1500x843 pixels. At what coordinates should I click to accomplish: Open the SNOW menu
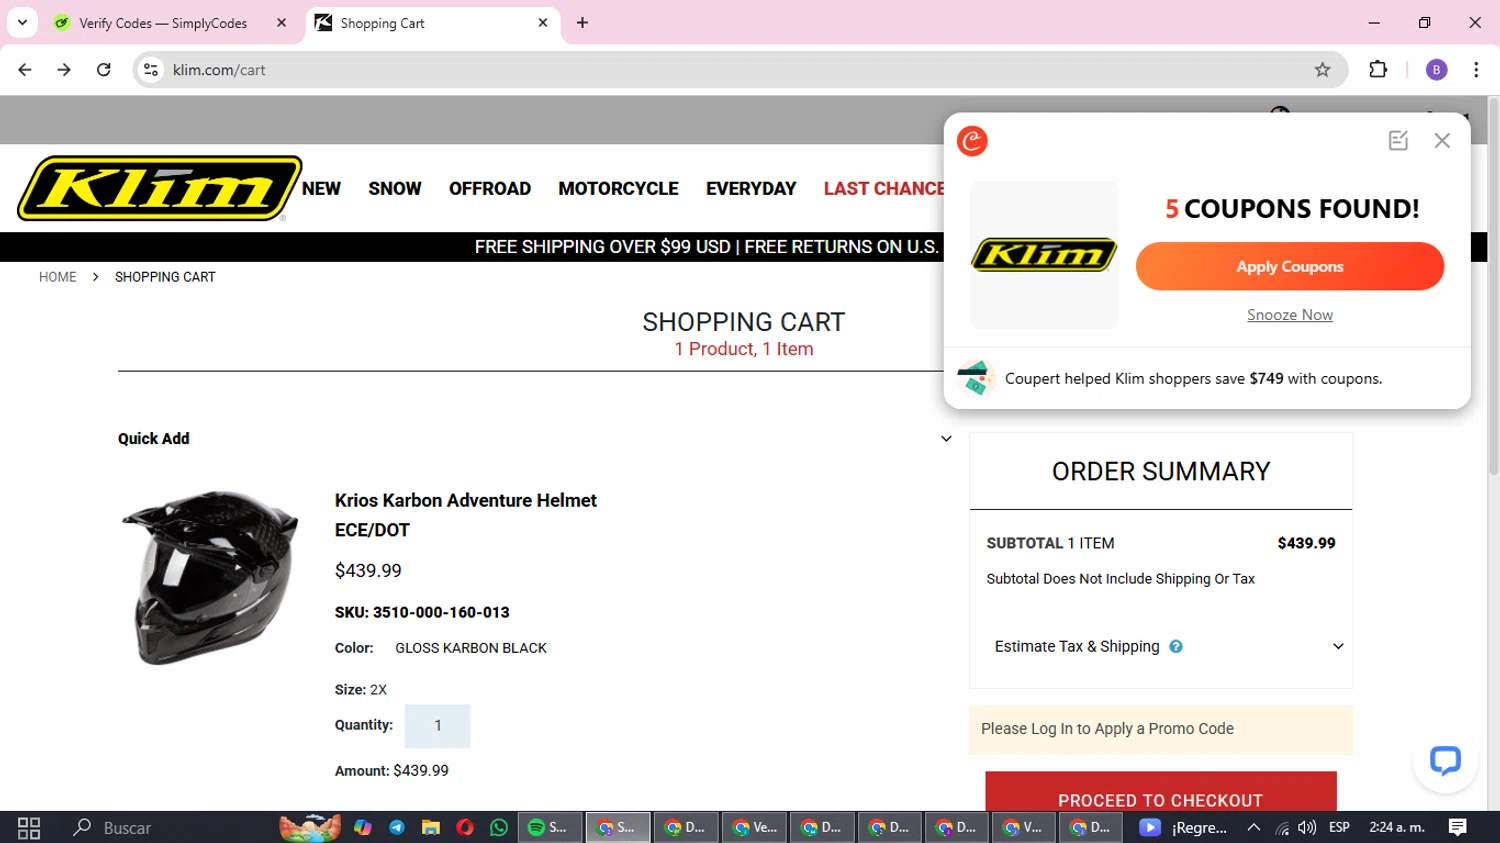click(395, 188)
